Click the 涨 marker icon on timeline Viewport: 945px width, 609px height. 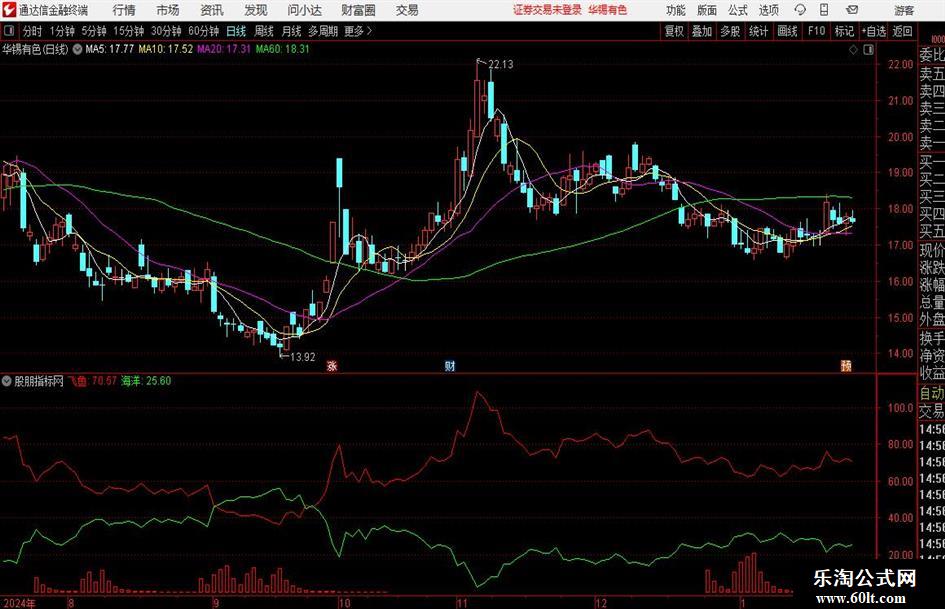[x=331, y=366]
